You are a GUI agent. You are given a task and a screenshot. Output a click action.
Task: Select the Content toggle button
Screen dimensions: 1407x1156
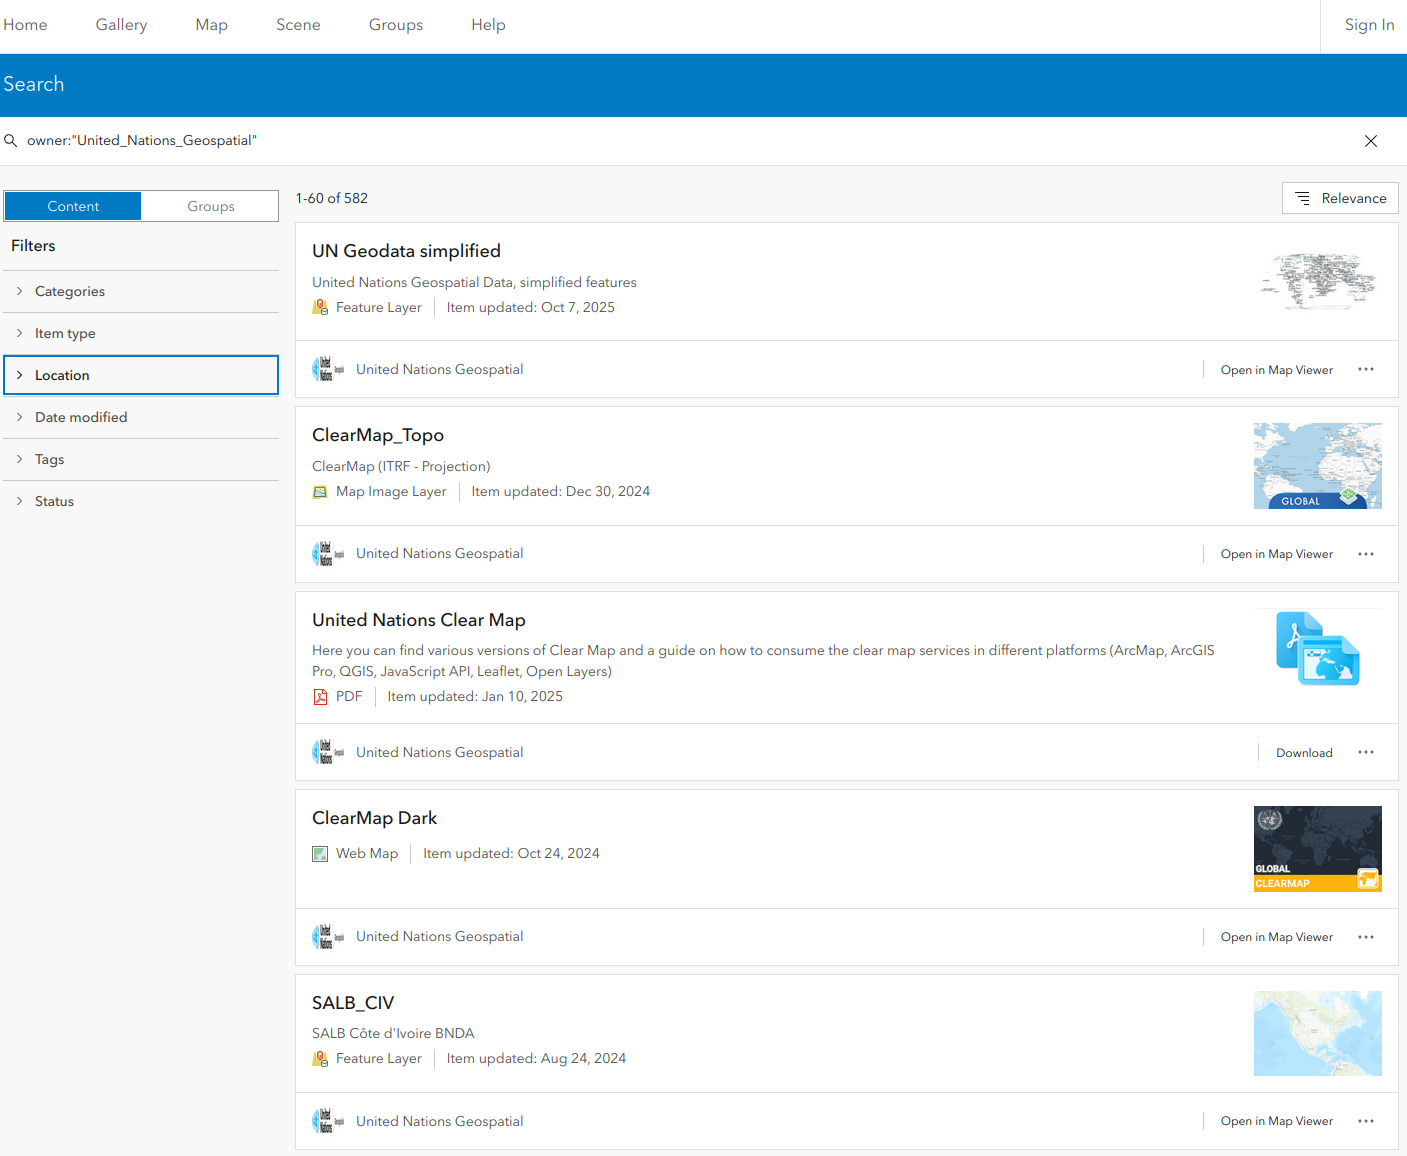[x=73, y=206]
